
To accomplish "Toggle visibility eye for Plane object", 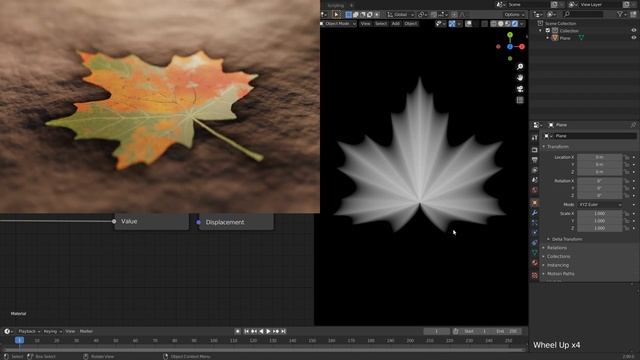I will coord(634,38).
